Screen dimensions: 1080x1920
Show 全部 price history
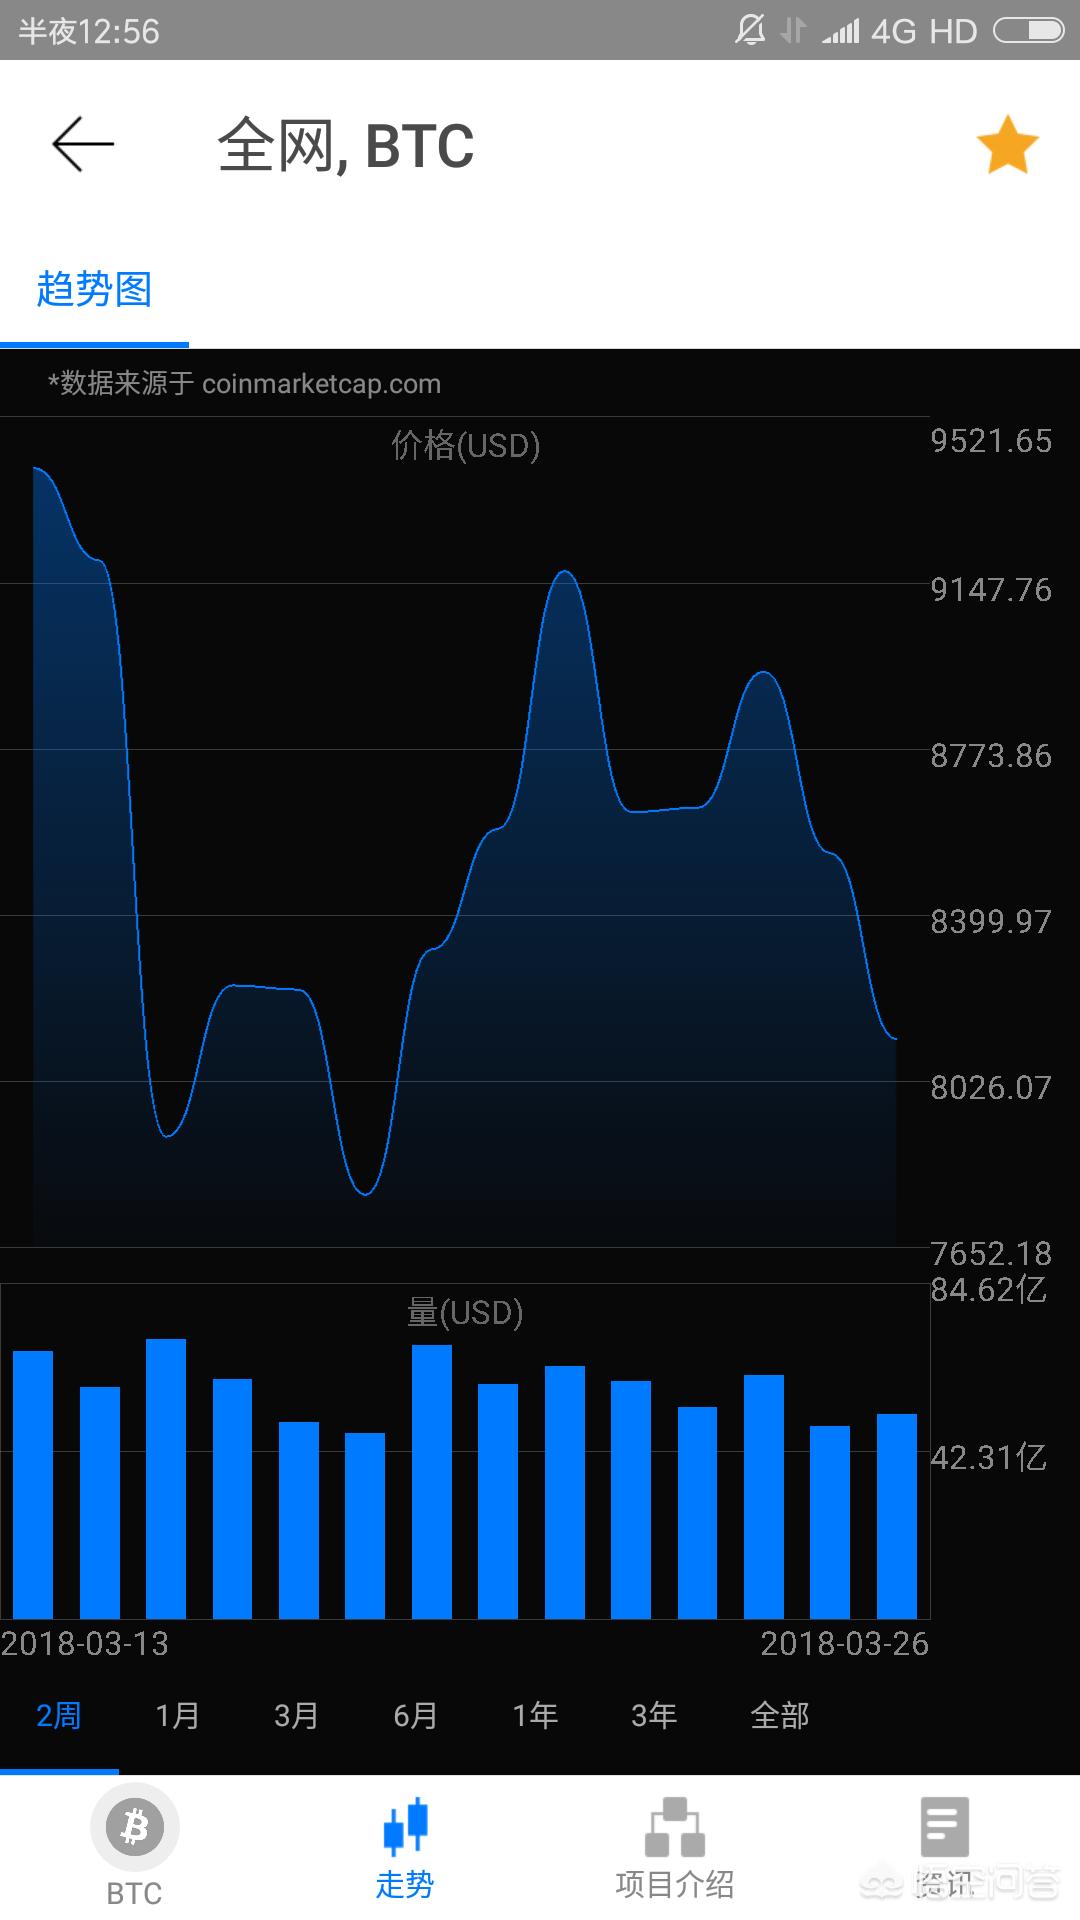(x=779, y=1716)
